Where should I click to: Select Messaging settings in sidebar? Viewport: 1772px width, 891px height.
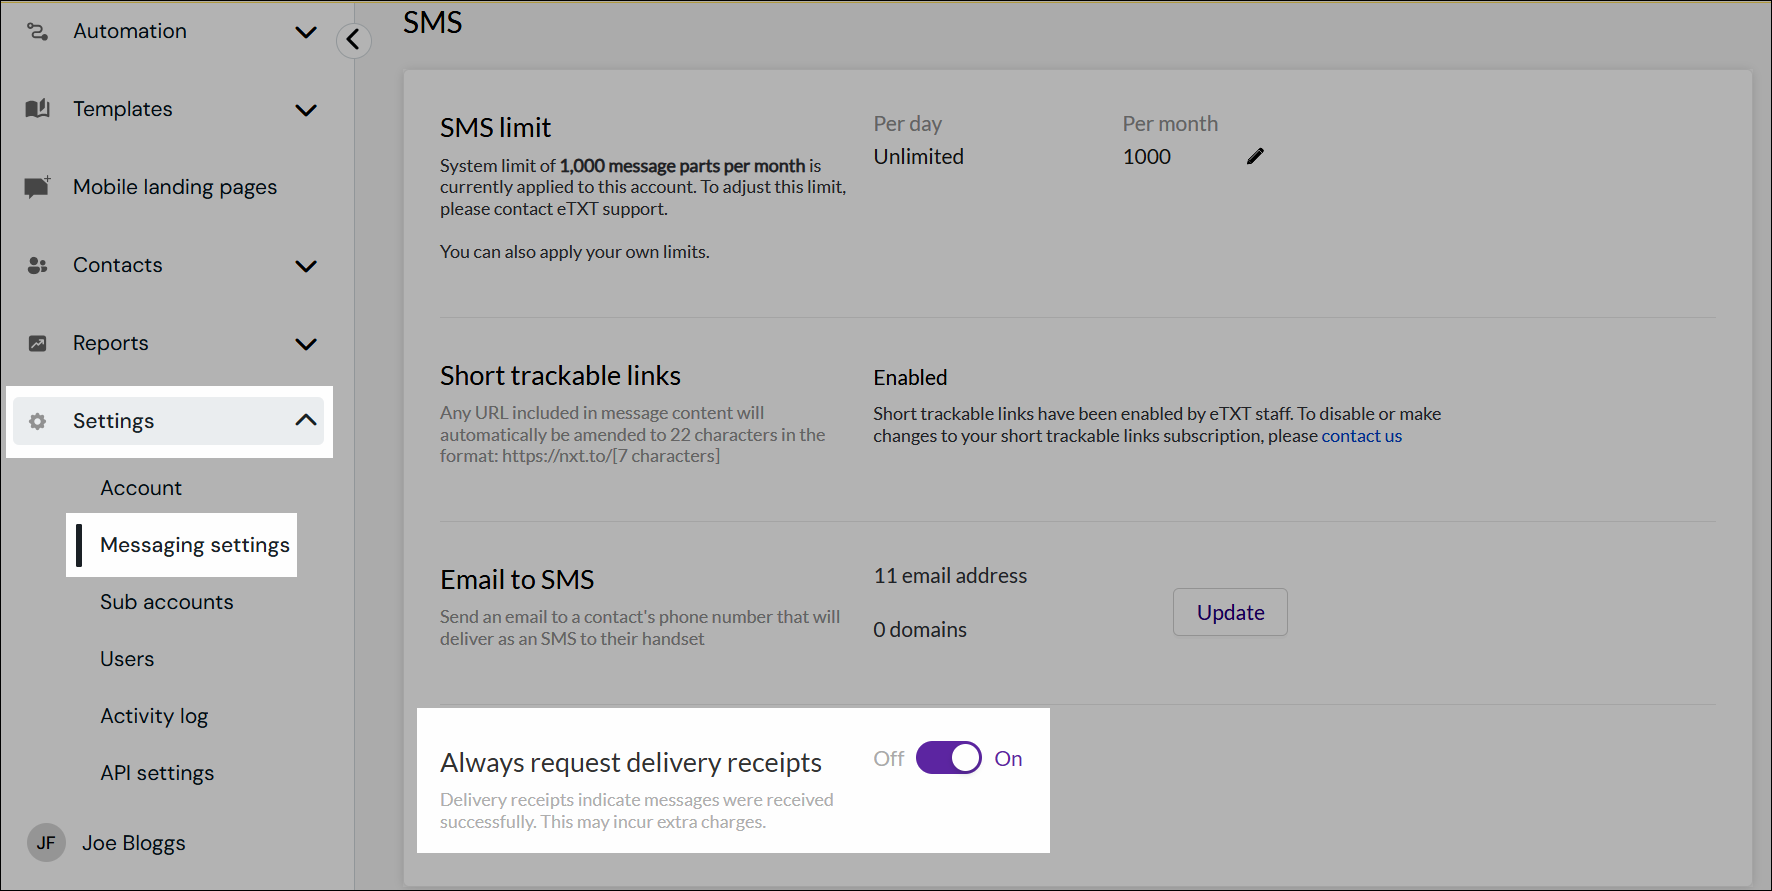[195, 545]
